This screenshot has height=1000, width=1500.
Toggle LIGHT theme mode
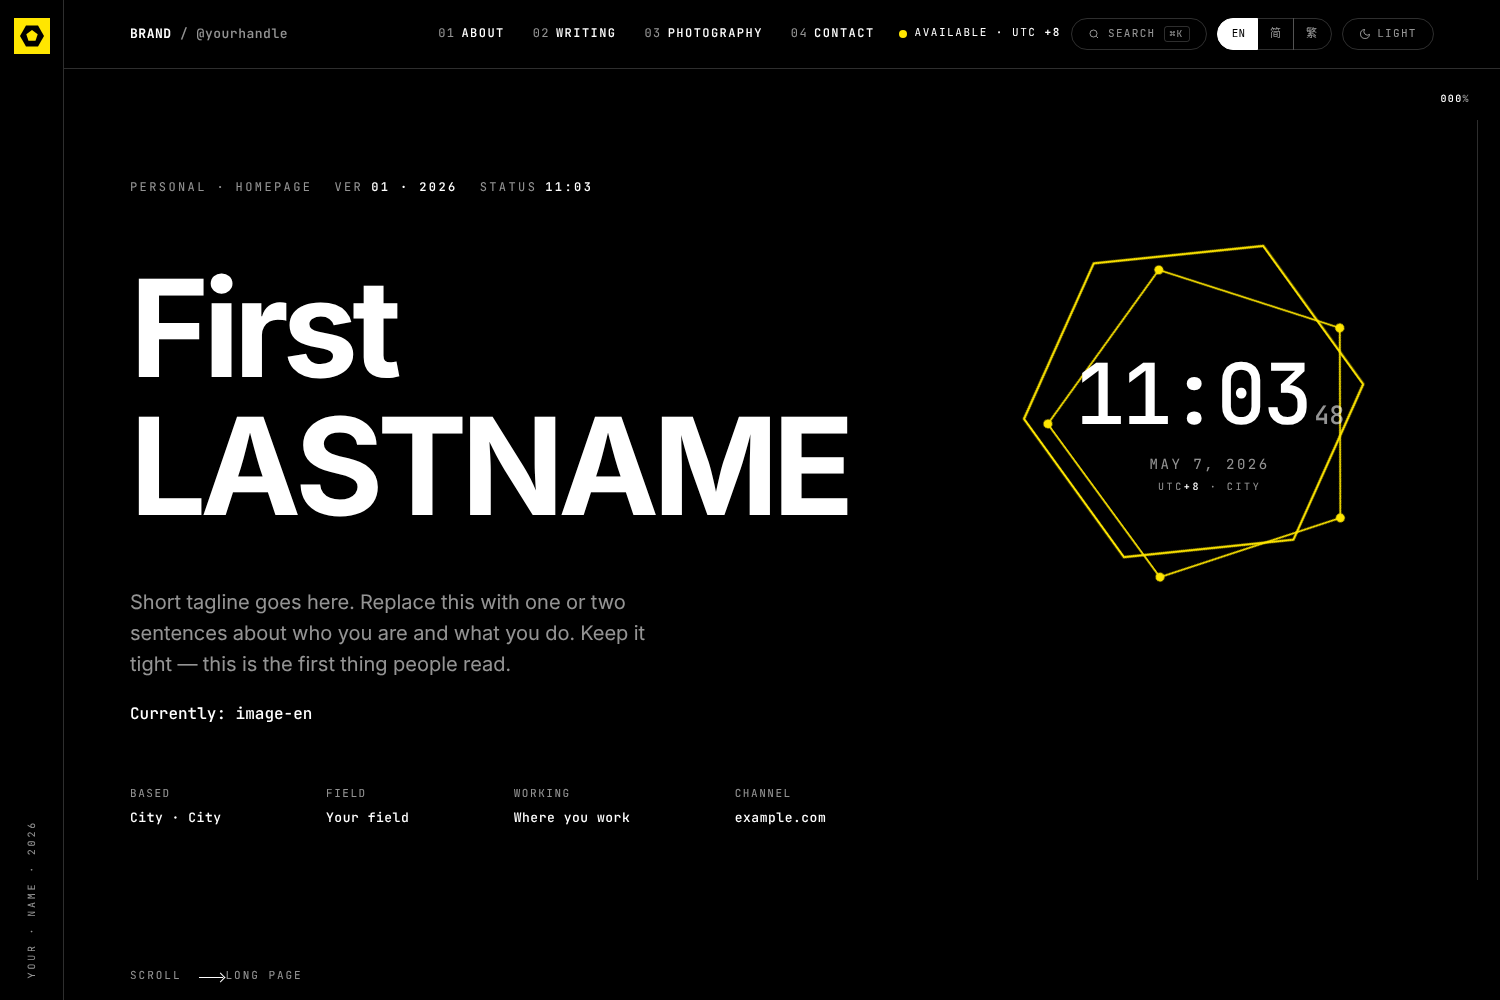click(1388, 34)
